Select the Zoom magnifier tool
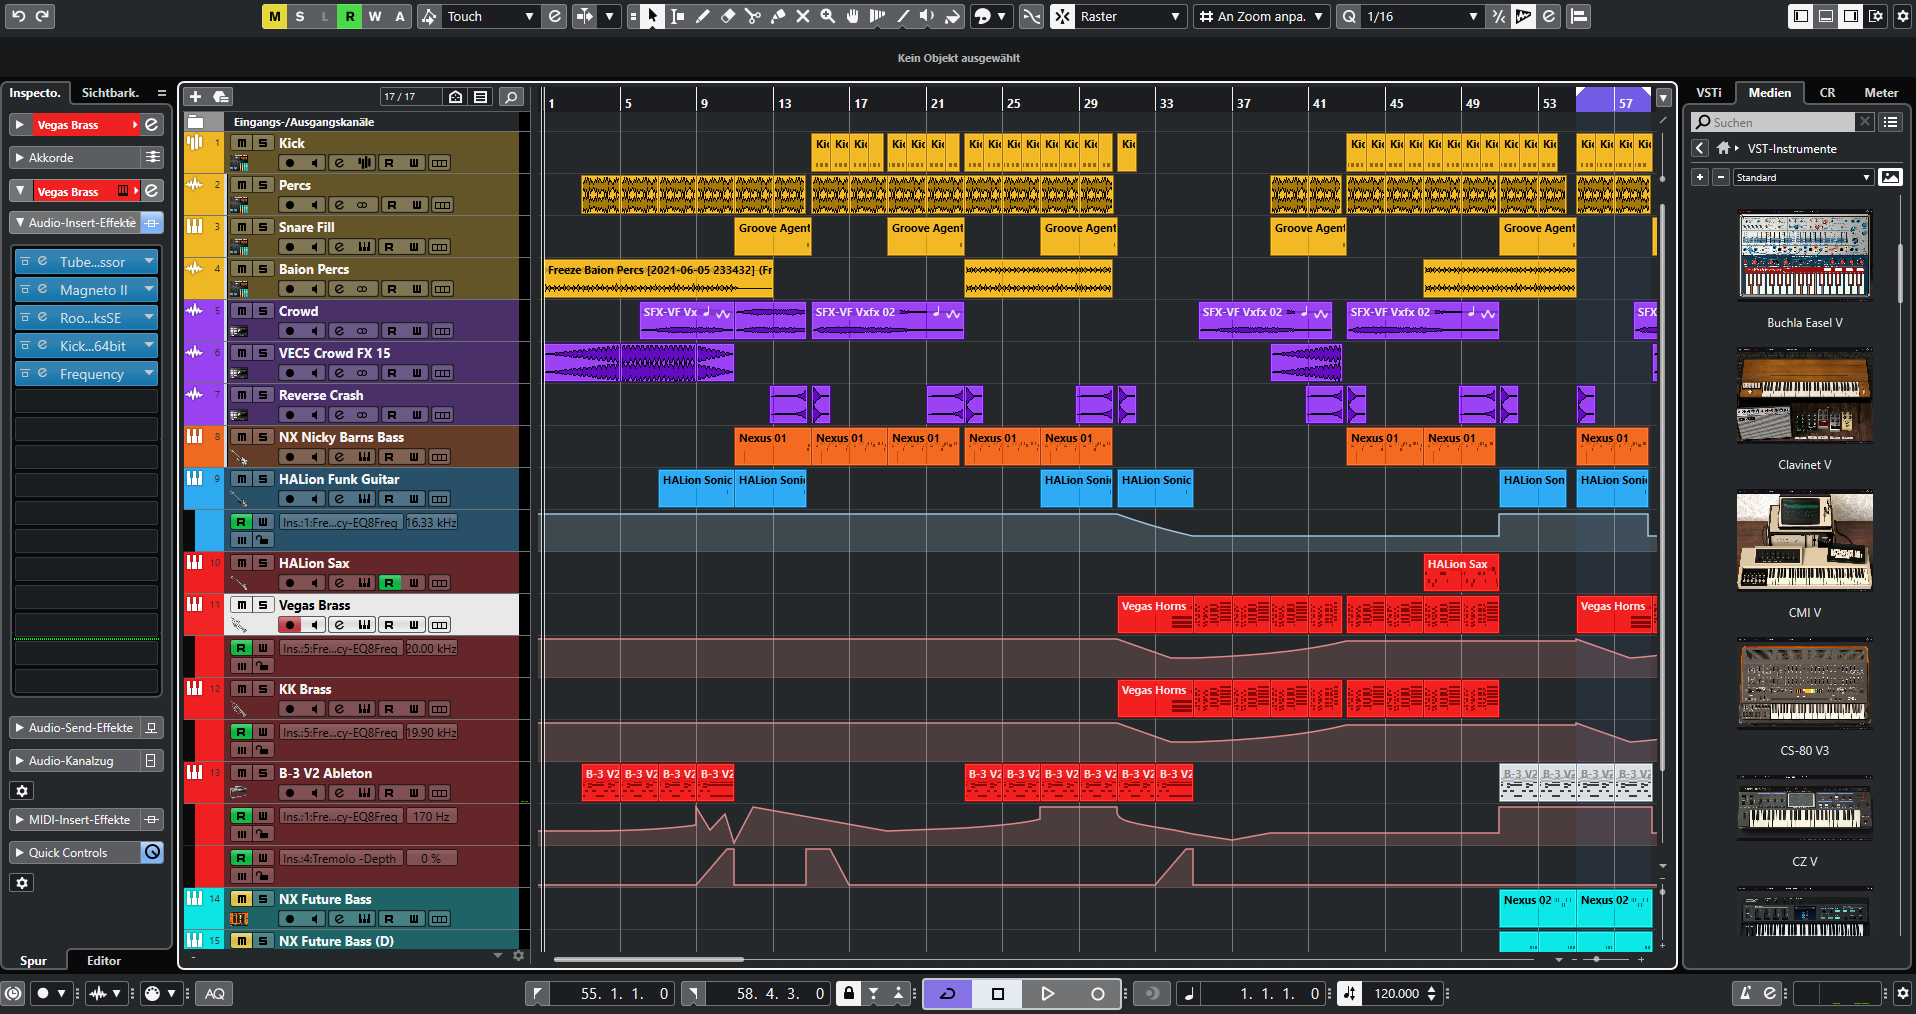 pyautogui.click(x=827, y=16)
